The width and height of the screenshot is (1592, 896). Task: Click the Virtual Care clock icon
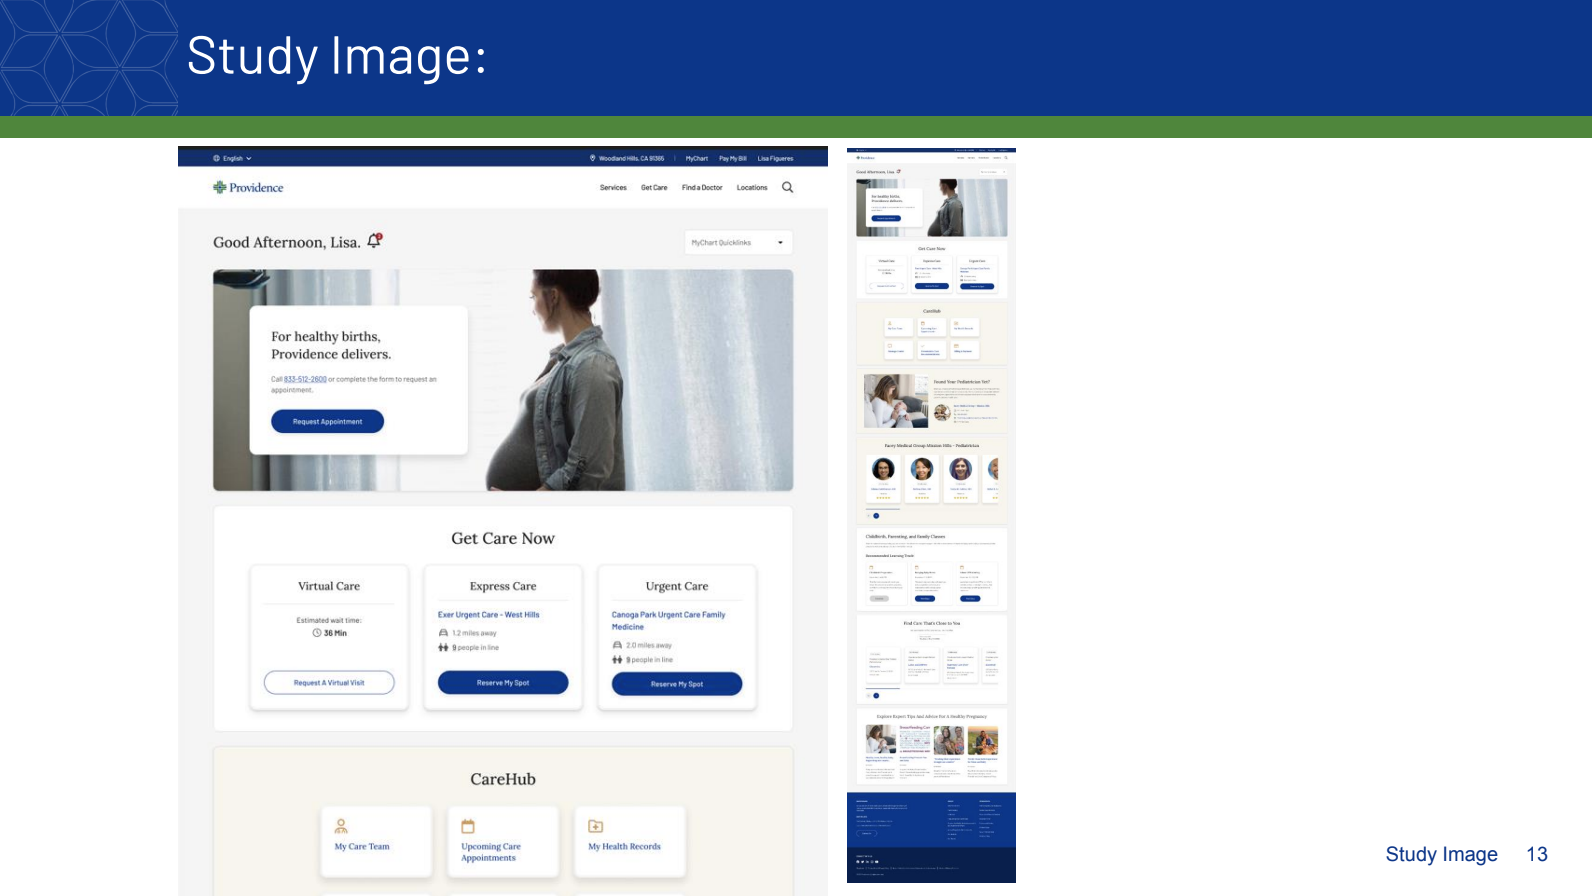coord(317,633)
